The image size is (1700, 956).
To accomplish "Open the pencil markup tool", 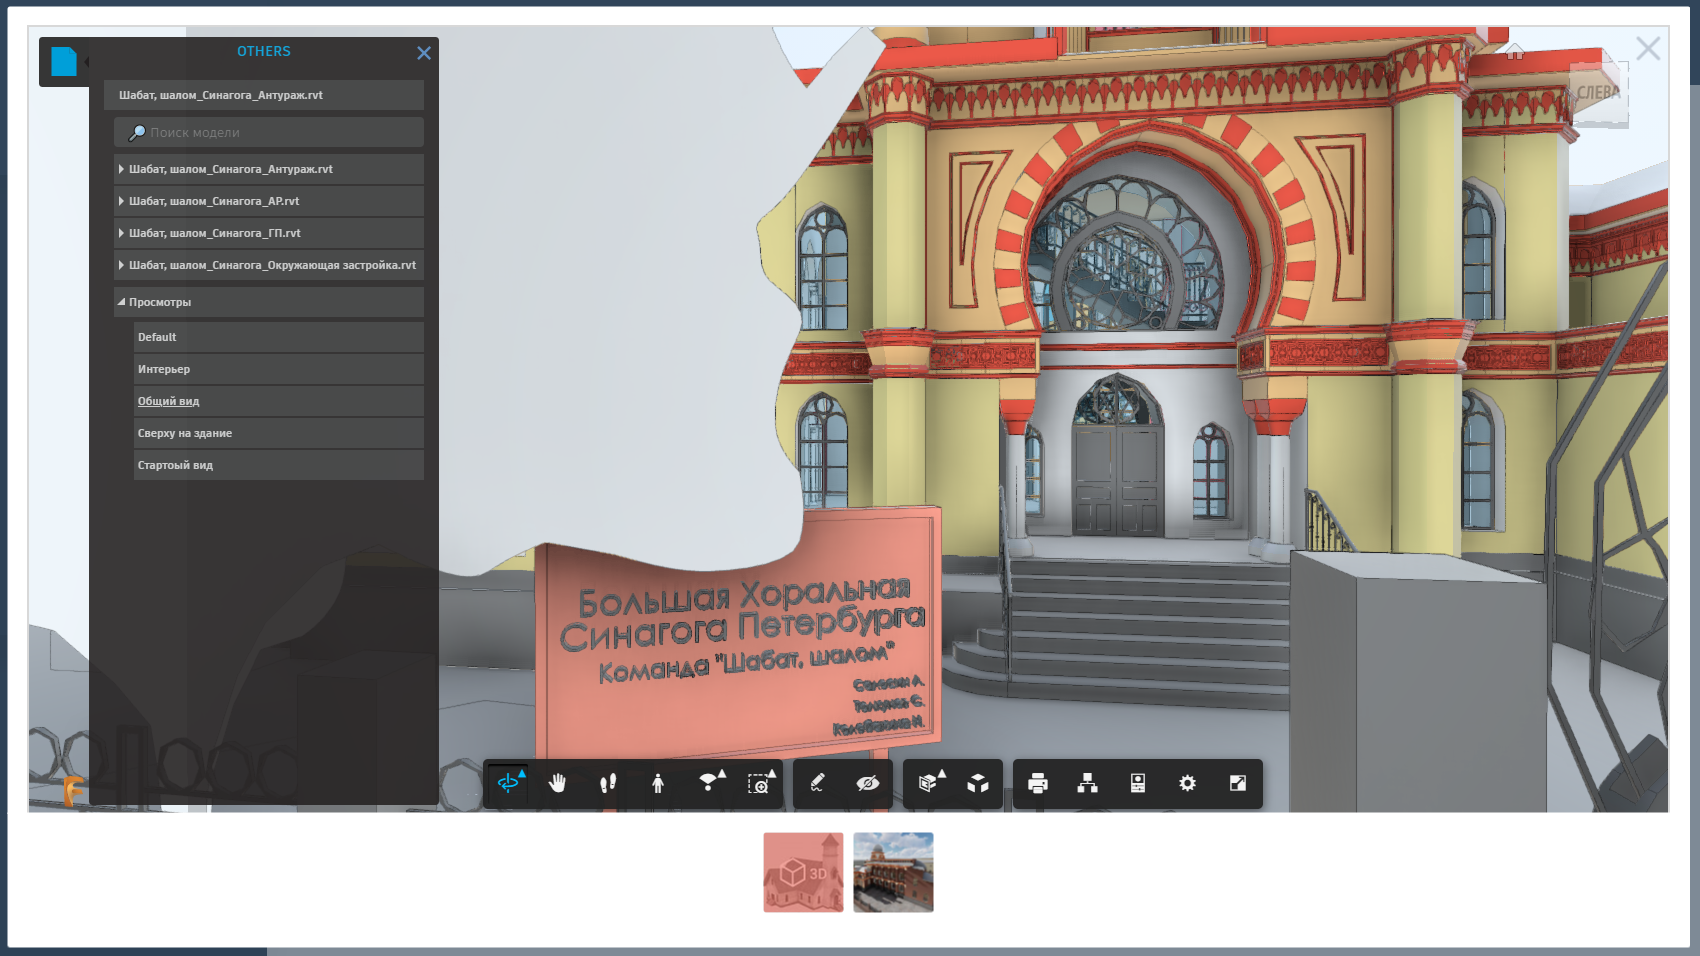I will (818, 783).
